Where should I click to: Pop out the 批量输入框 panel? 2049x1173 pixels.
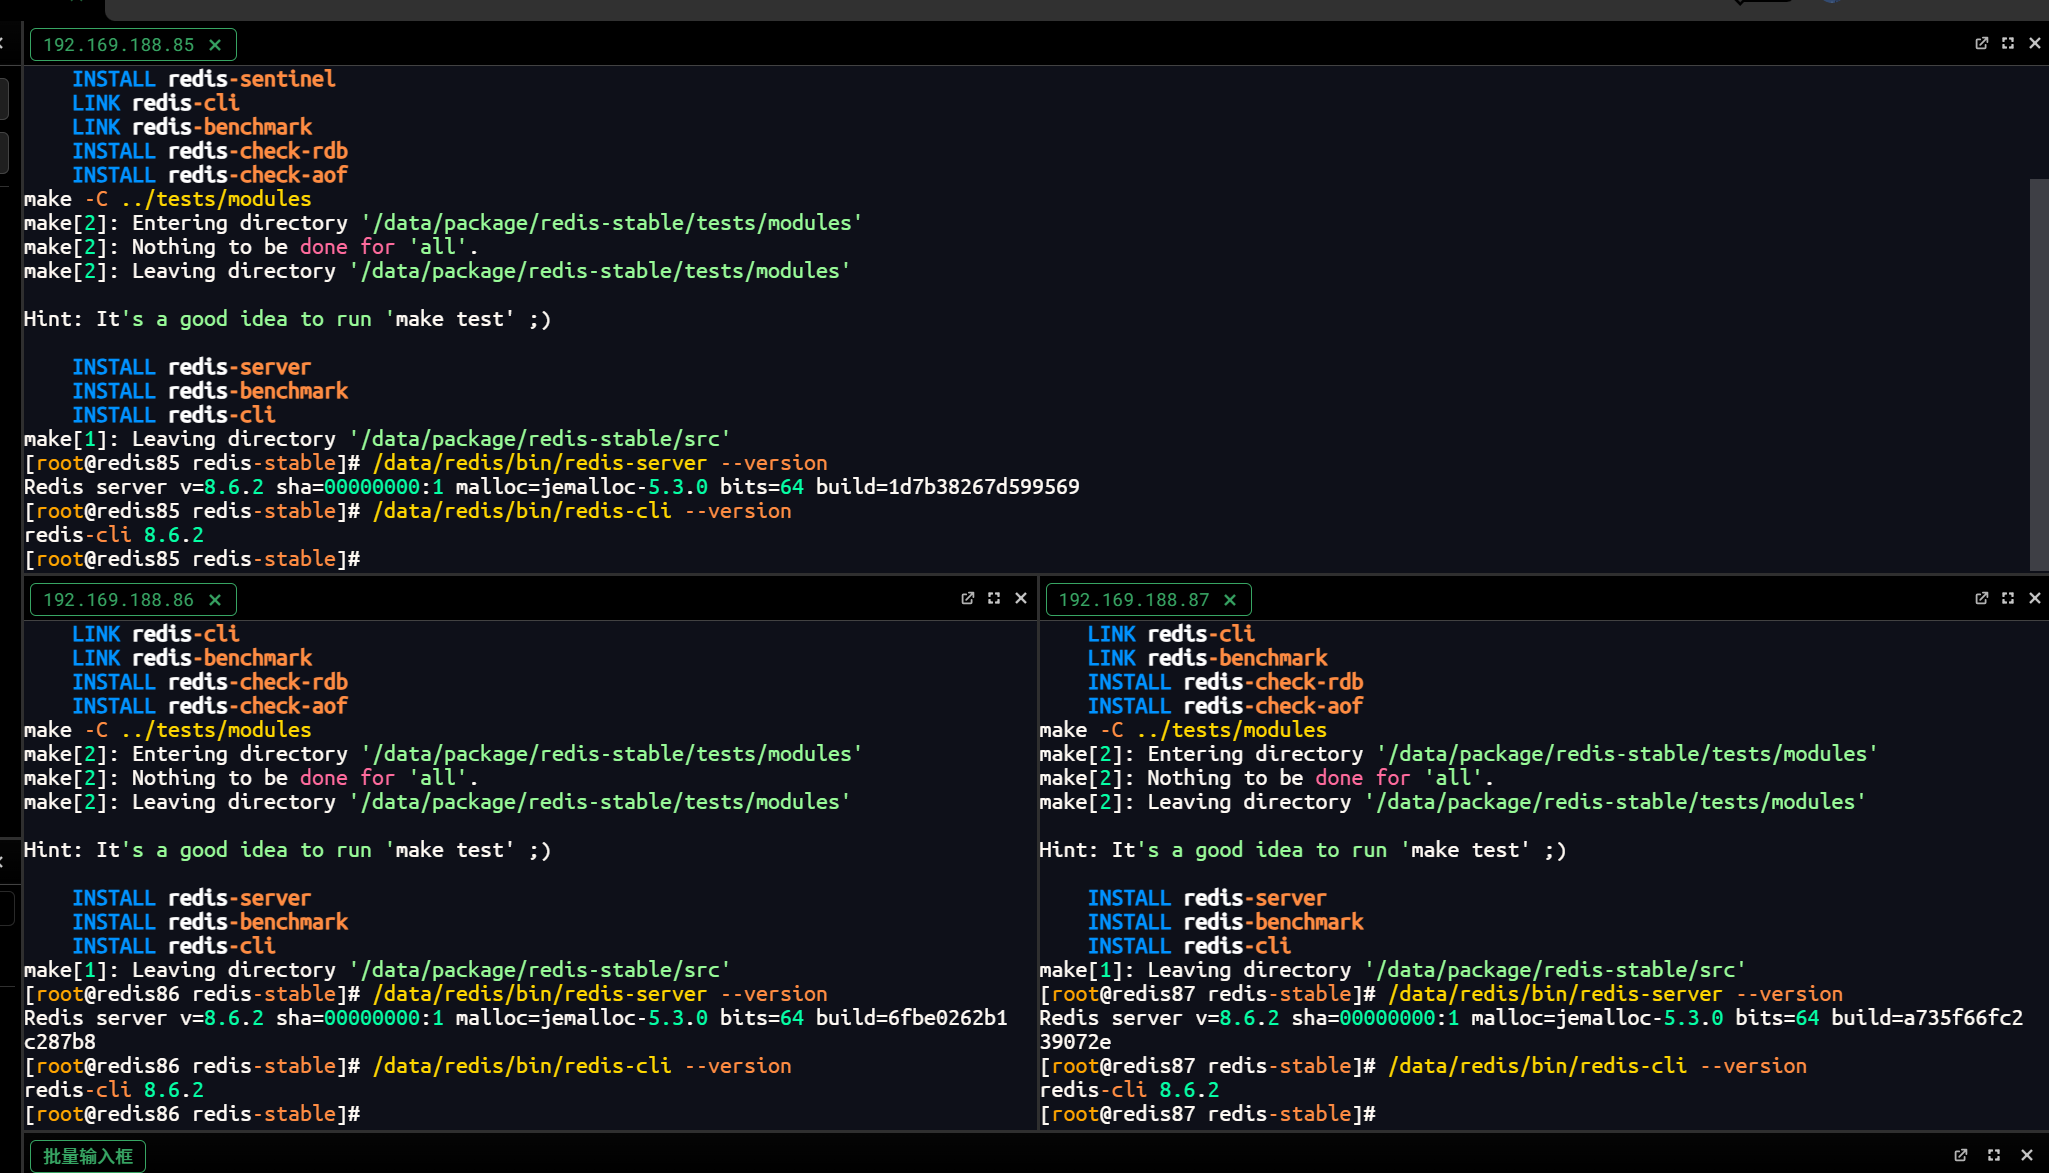click(x=1960, y=1155)
